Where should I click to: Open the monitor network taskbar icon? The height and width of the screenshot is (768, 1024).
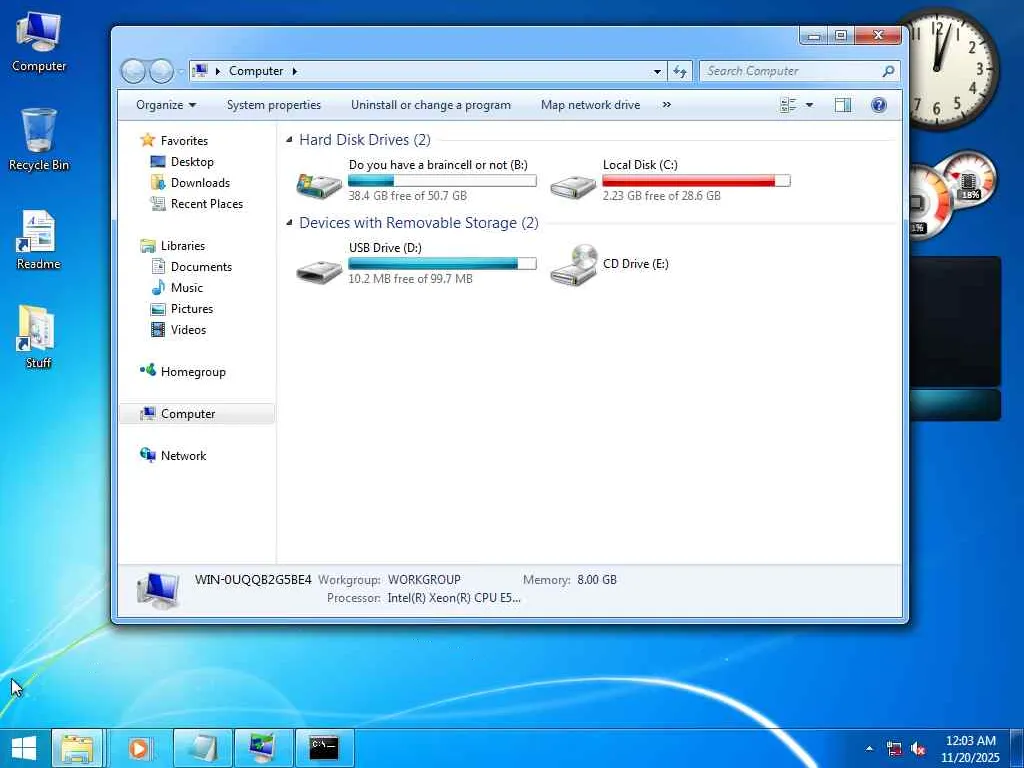tap(263, 748)
